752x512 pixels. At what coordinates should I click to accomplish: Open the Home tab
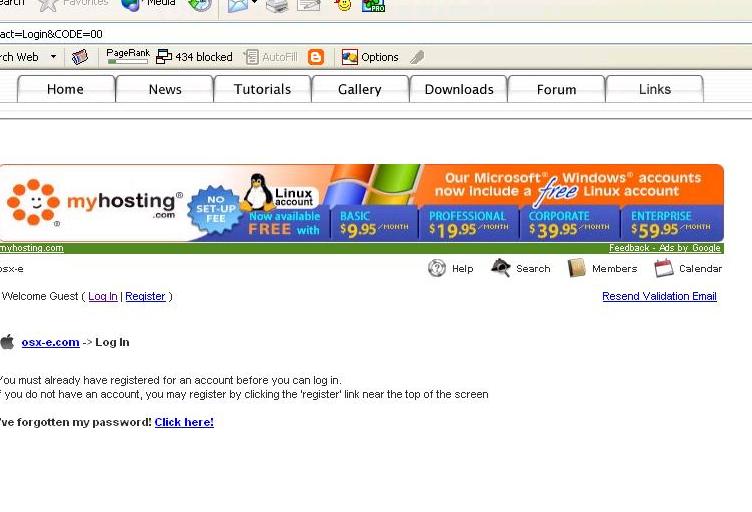[x=66, y=89]
